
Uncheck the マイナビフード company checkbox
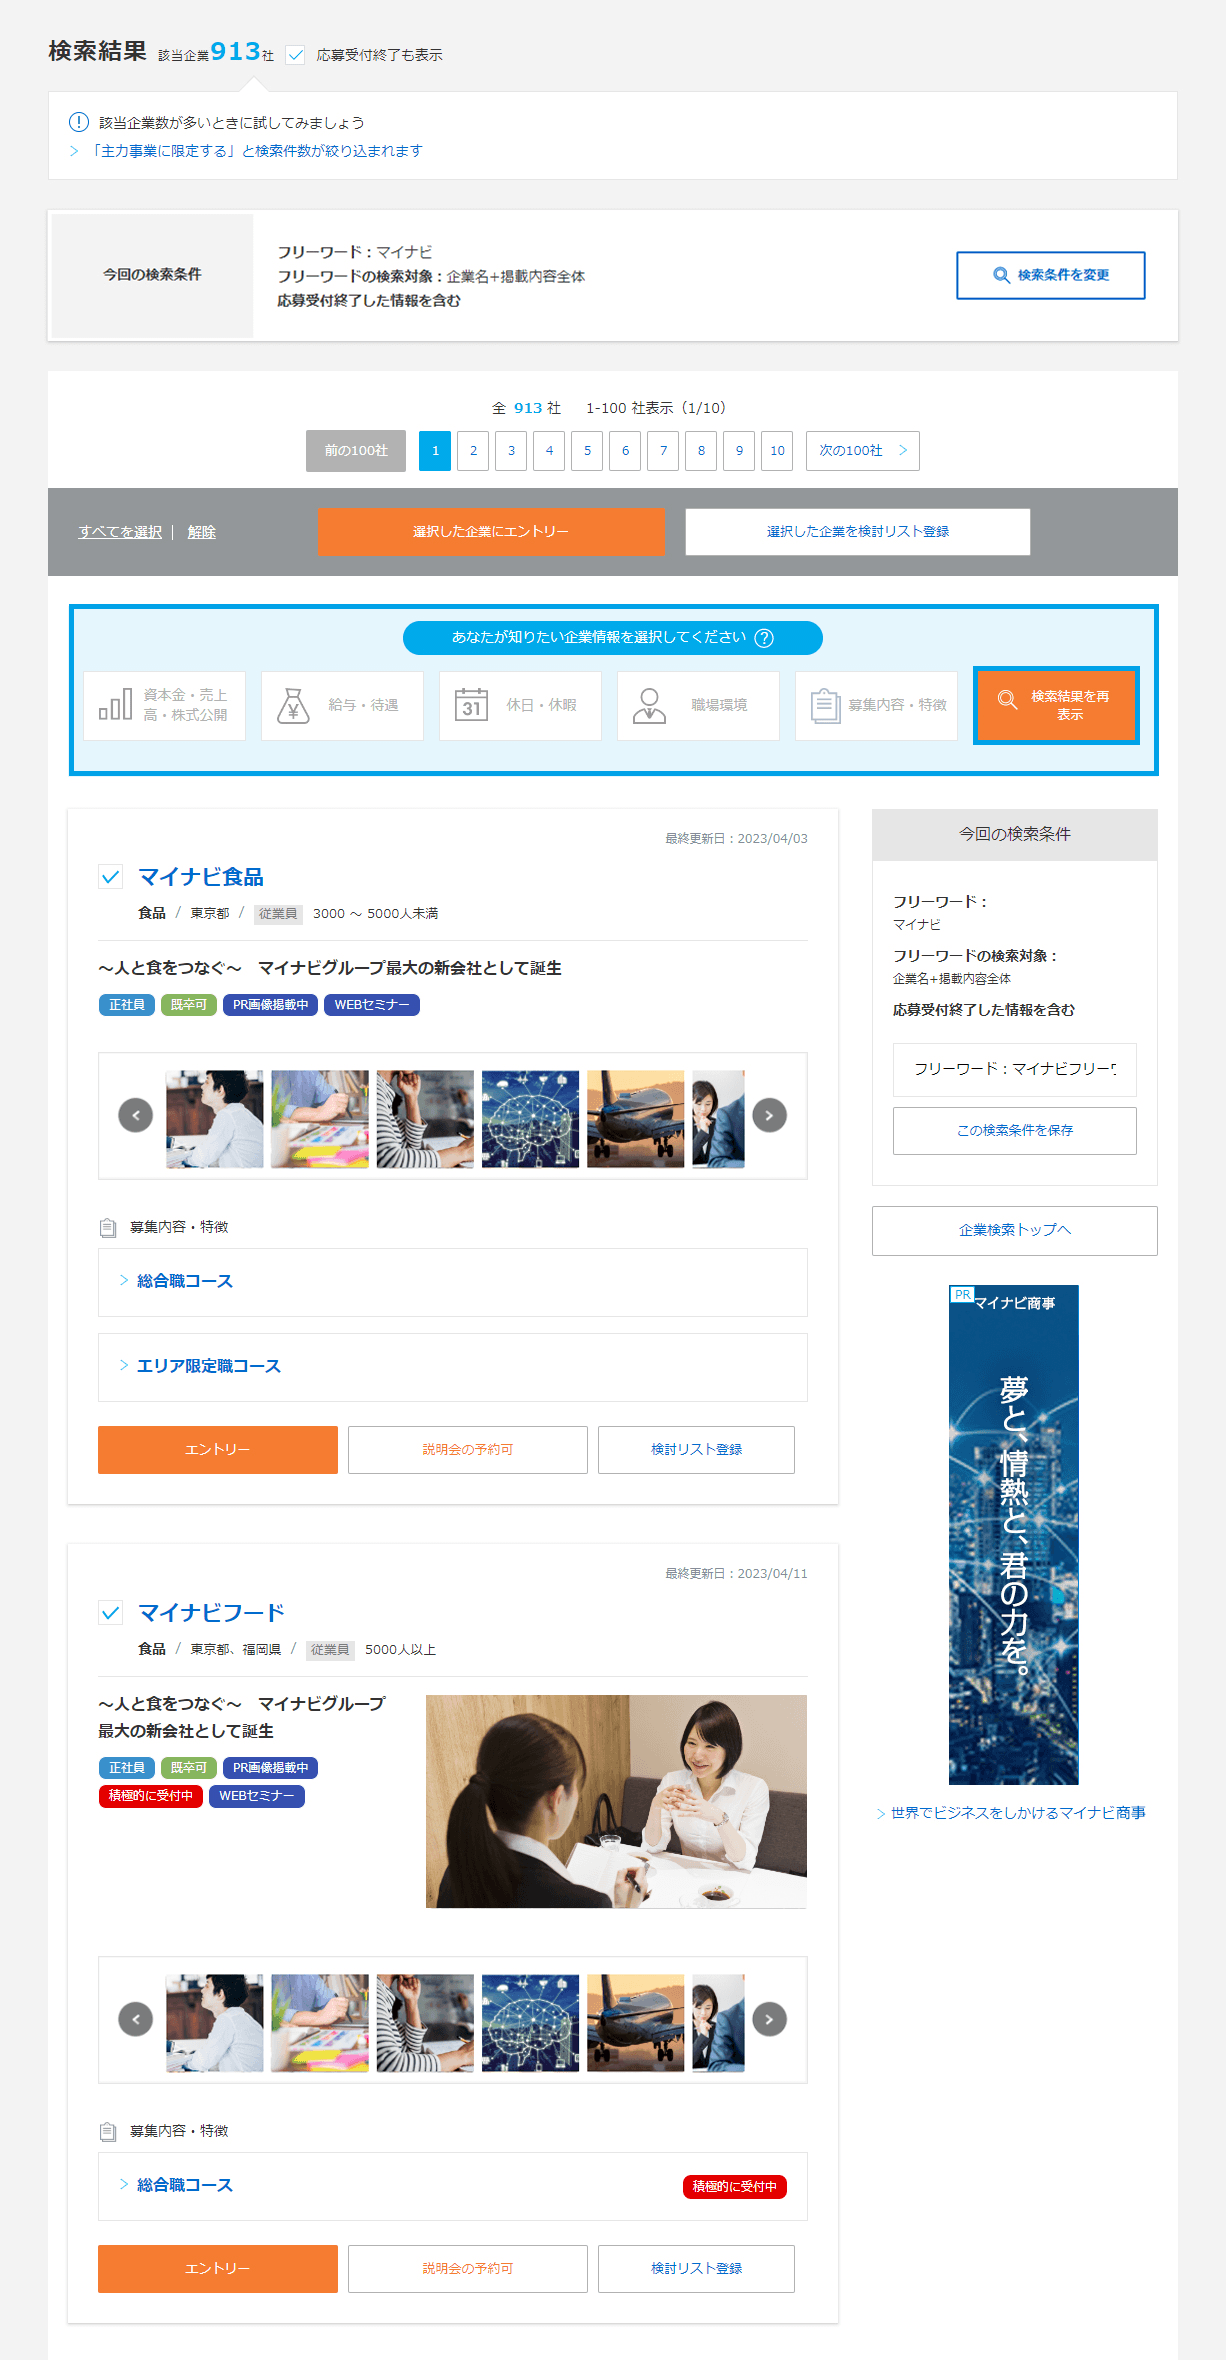click(111, 1612)
